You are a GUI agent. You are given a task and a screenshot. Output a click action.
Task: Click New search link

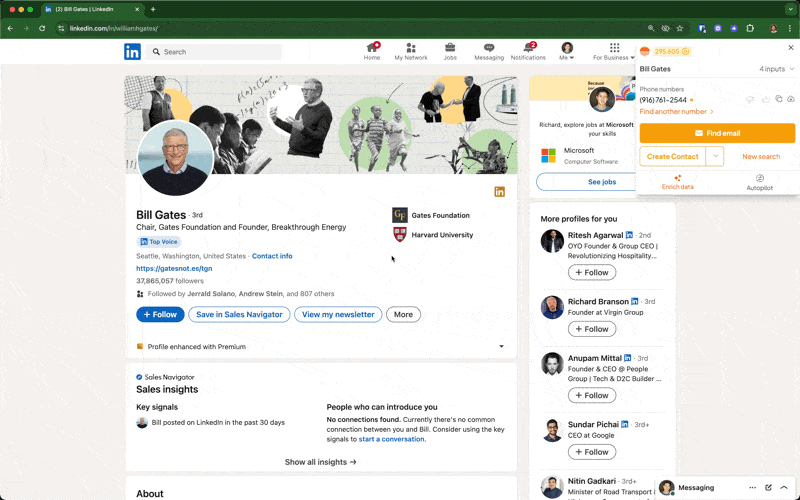pyautogui.click(x=761, y=157)
